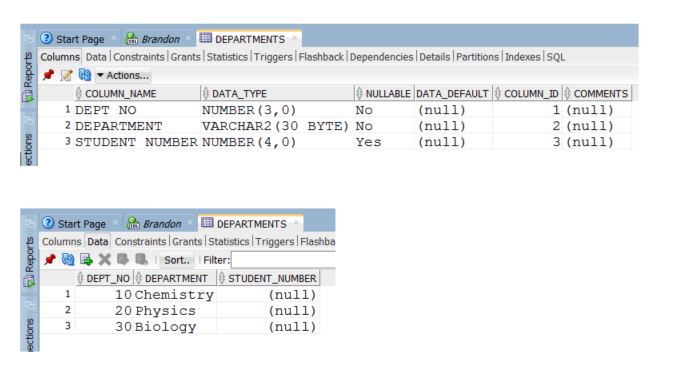Click the Details tab label
681x365 pixels.
(434, 57)
